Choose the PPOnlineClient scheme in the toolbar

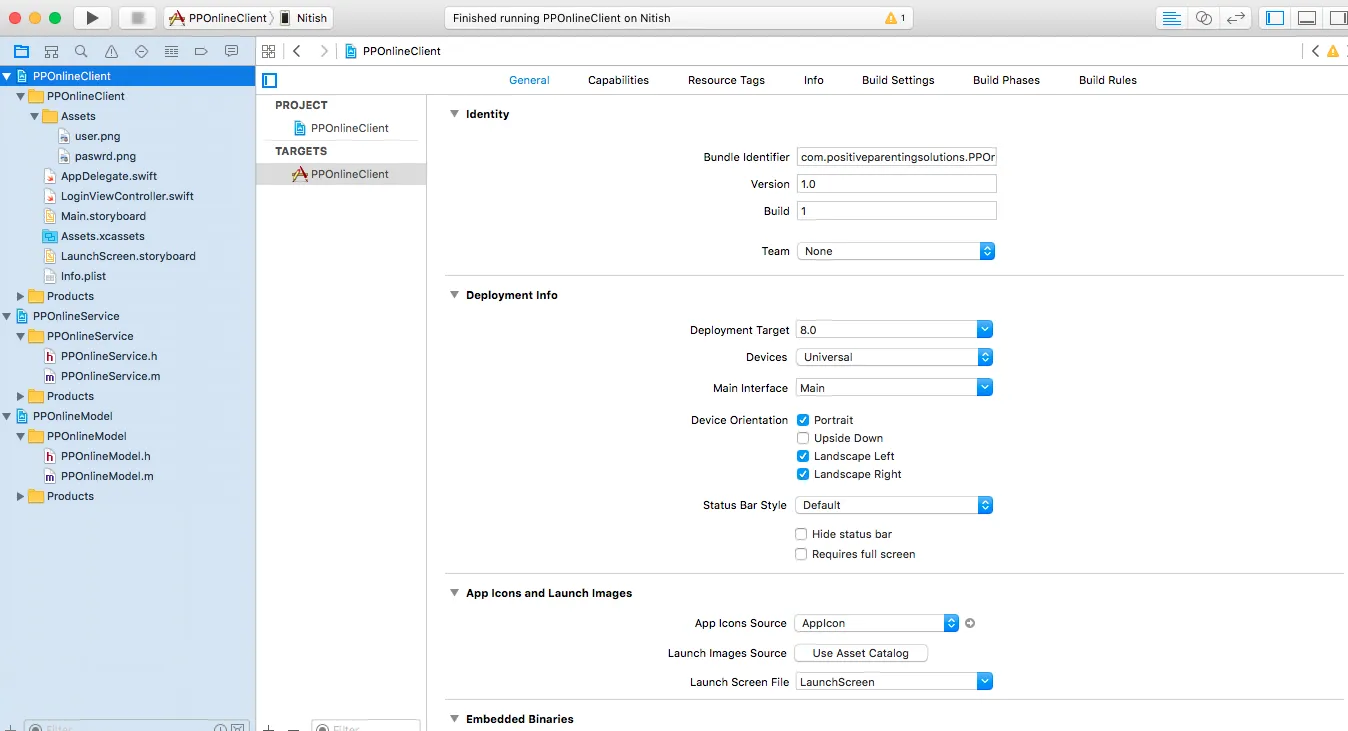pyautogui.click(x=219, y=18)
